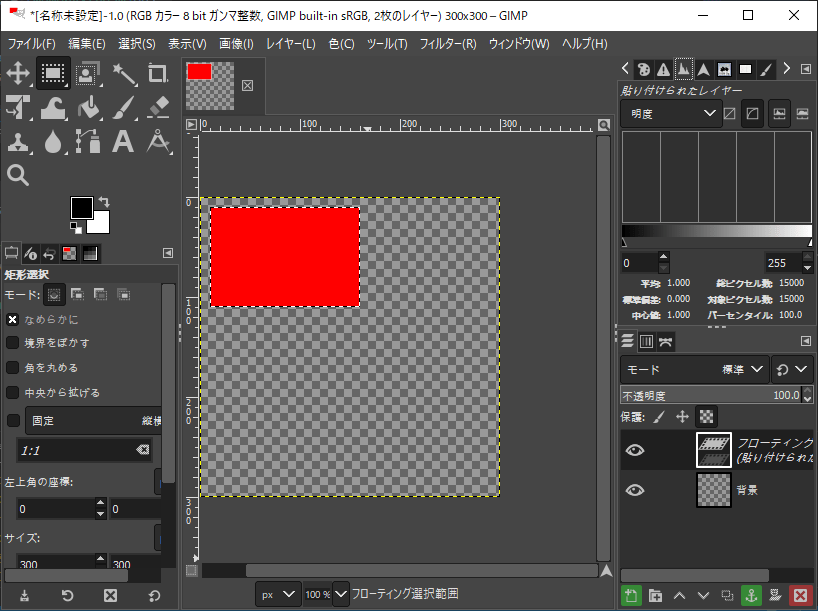The image size is (818, 611).
Task: Check the 角を丸める option
Action: [12, 369]
